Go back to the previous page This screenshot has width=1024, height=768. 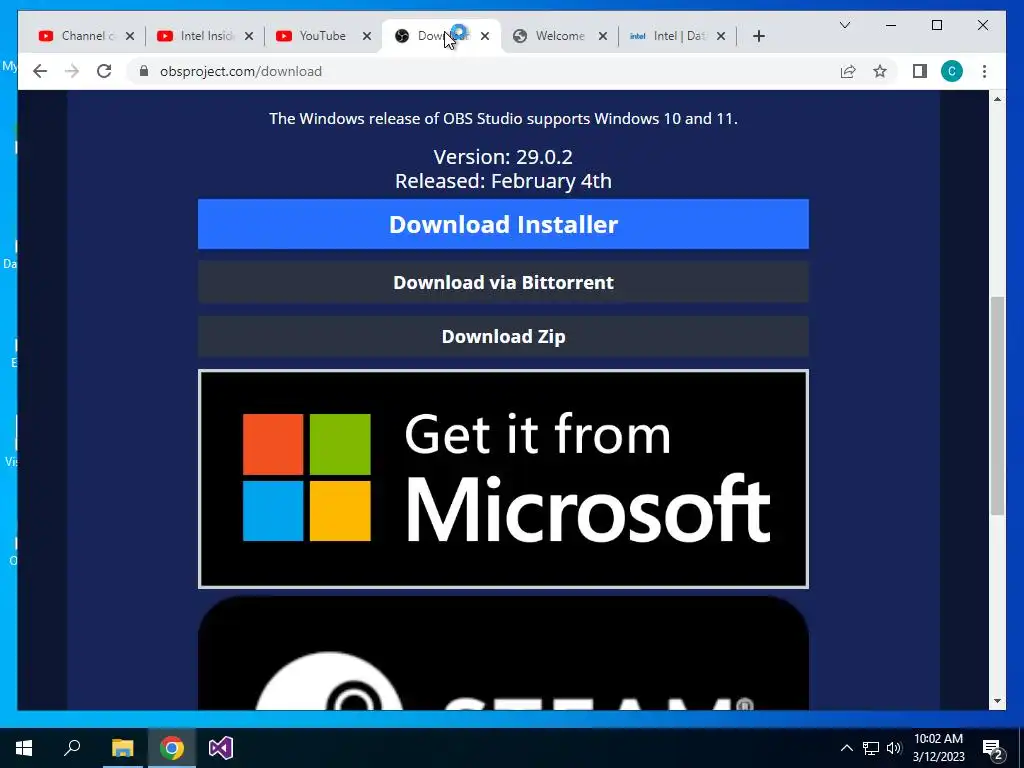(40, 71)
